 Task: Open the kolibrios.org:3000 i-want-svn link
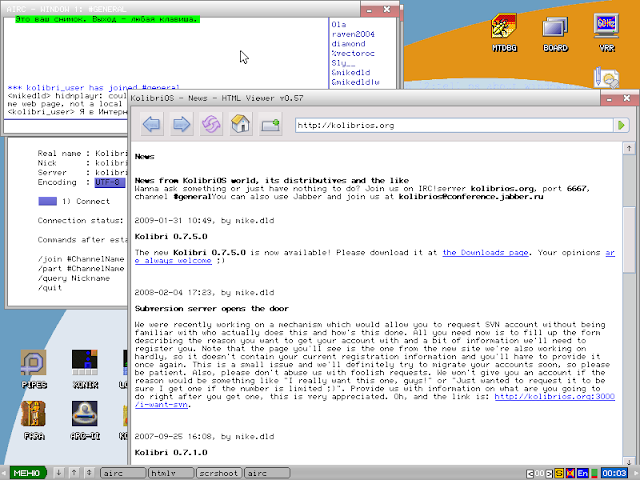tap(555, 397)
